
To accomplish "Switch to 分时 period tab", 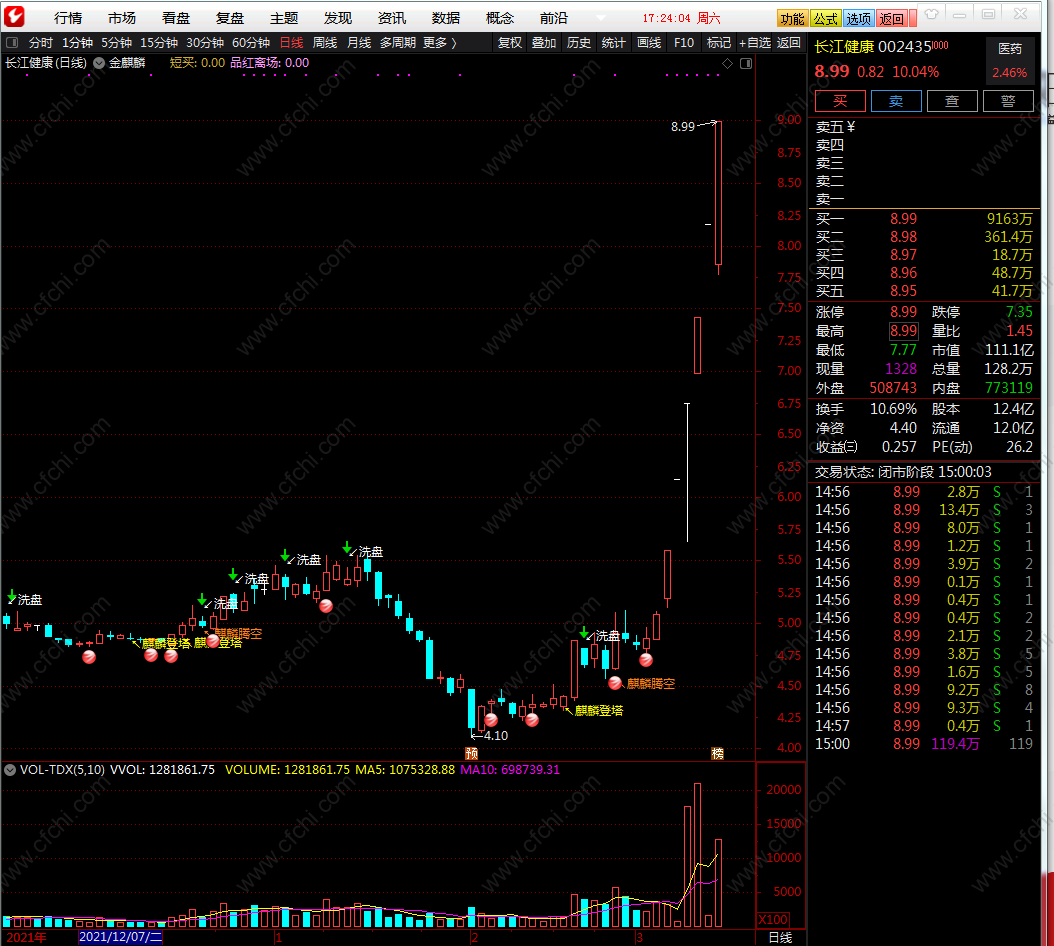I will (x=40, y=43).
